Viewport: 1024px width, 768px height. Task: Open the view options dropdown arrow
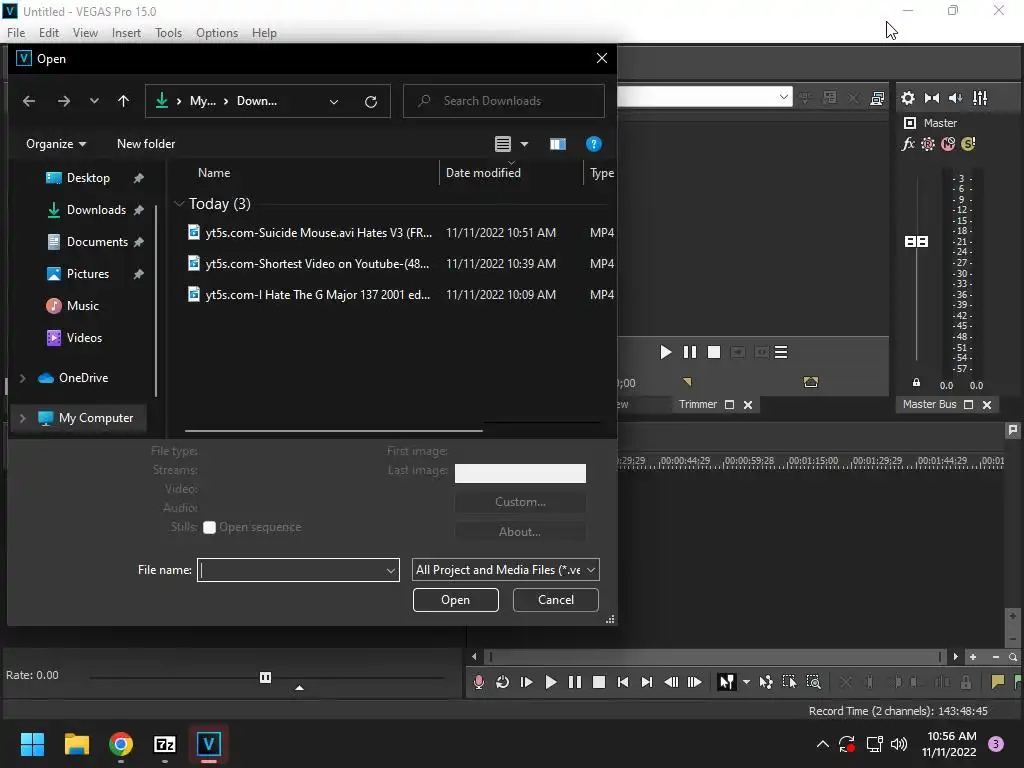point(524,144)
